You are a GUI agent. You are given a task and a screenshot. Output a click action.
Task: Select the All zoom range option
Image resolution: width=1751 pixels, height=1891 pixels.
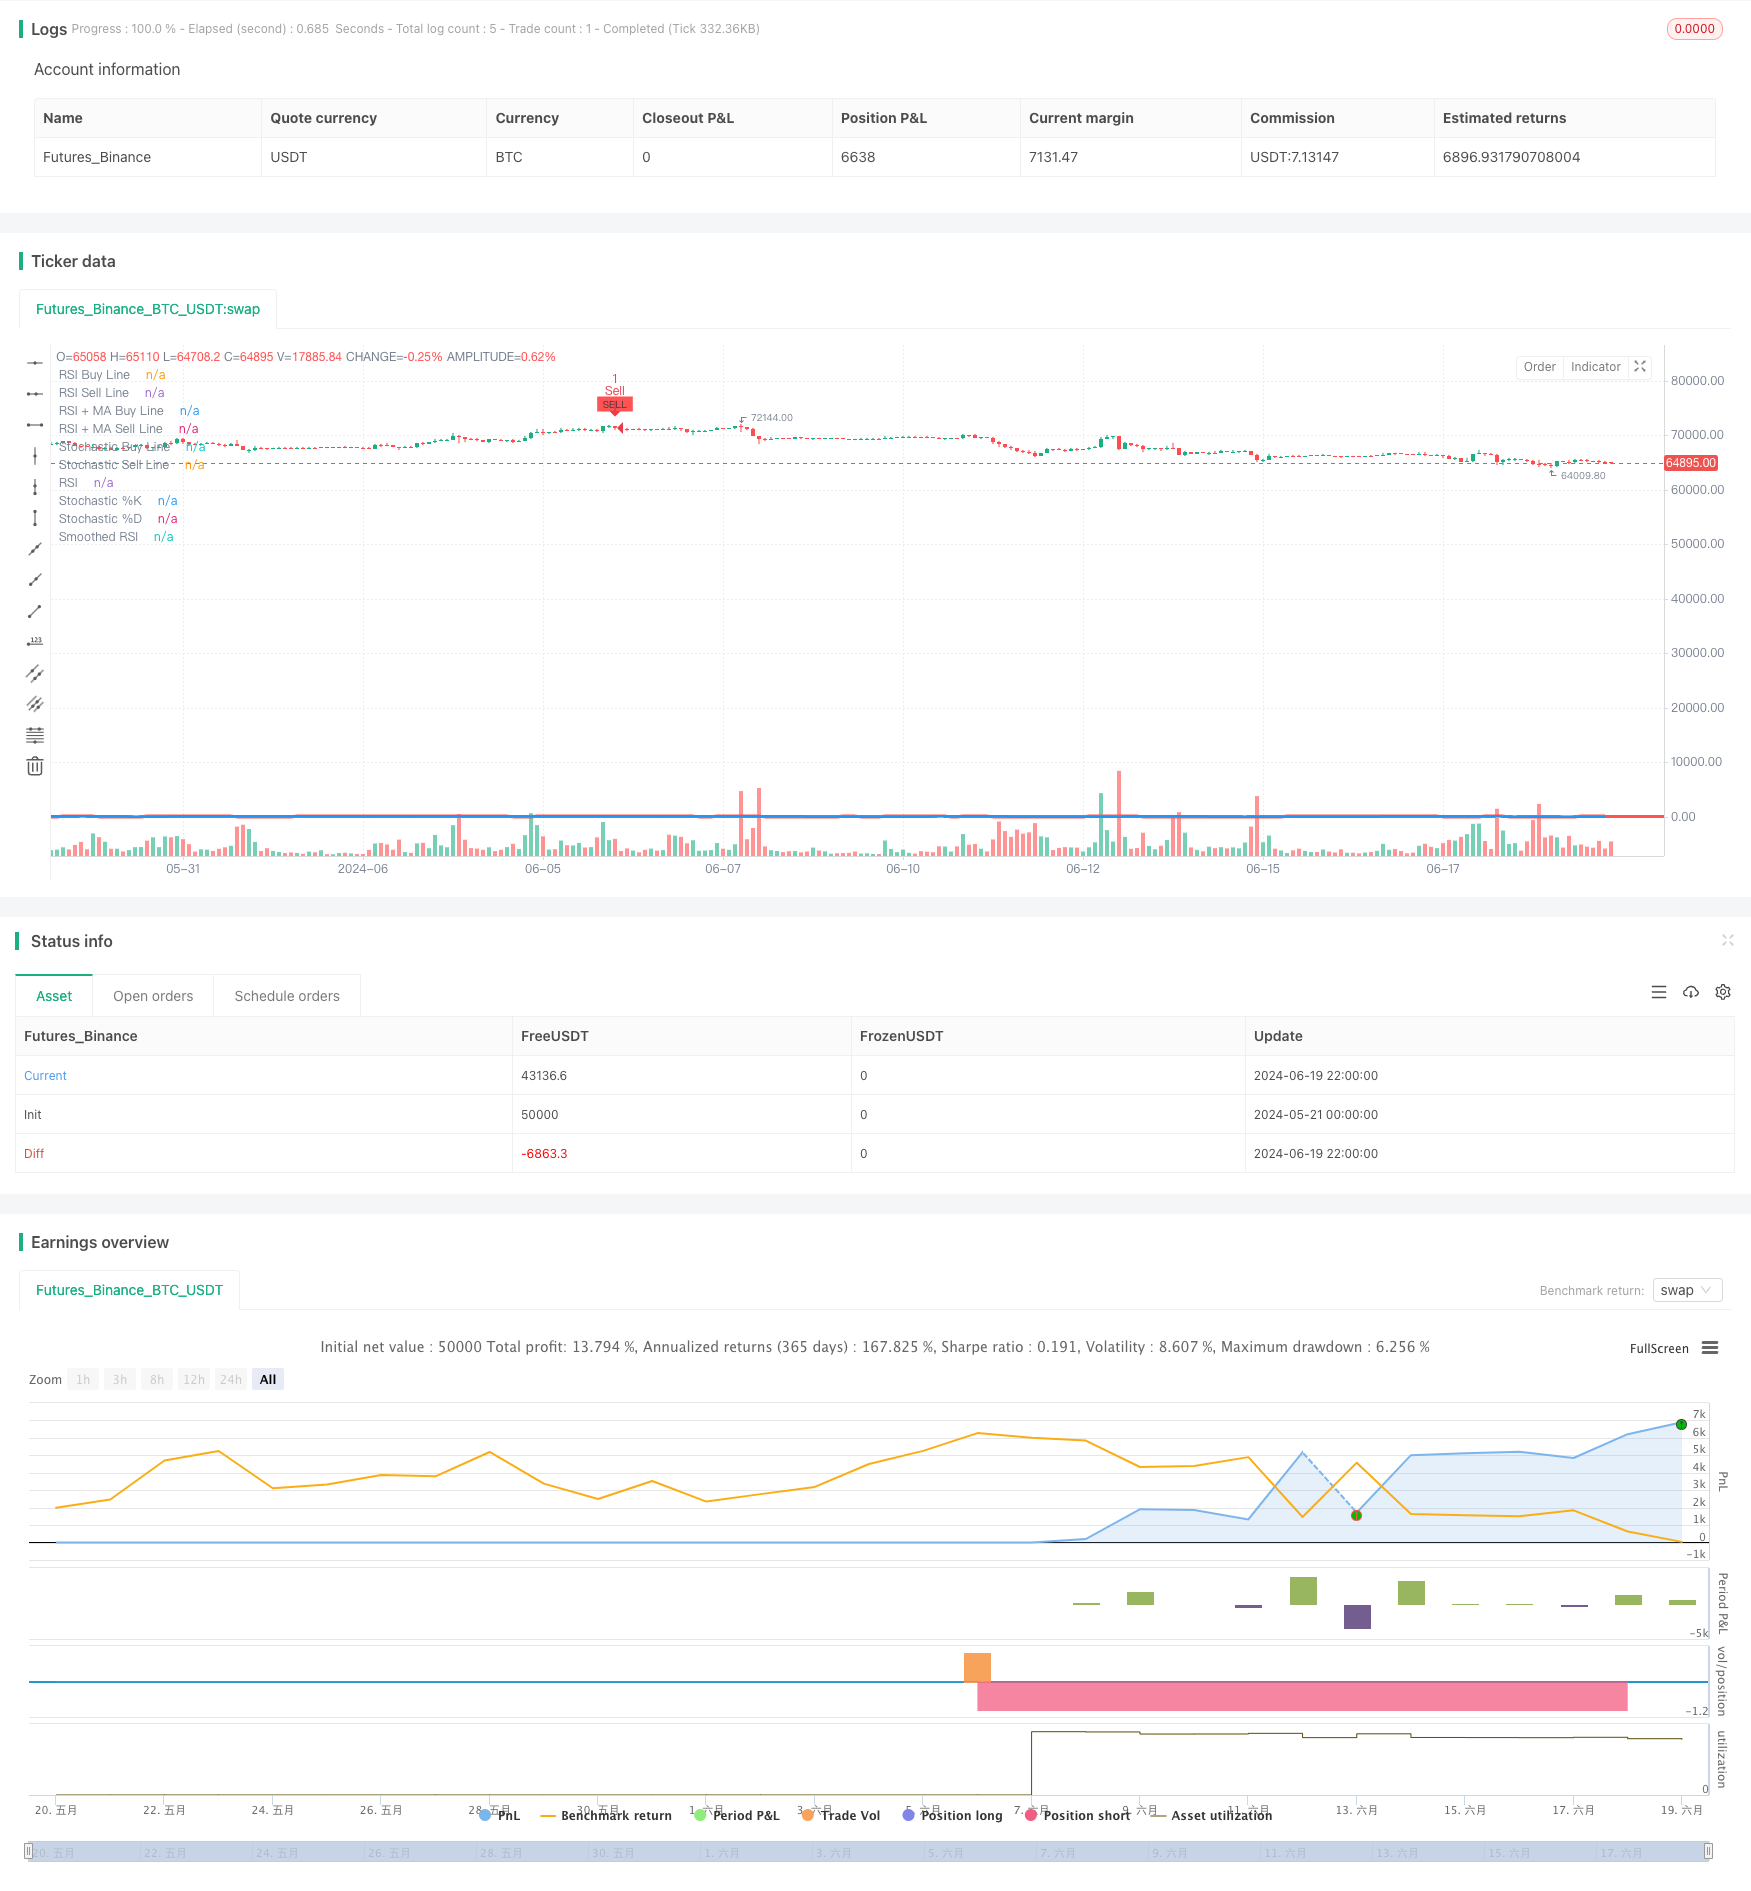[267, 1379]
